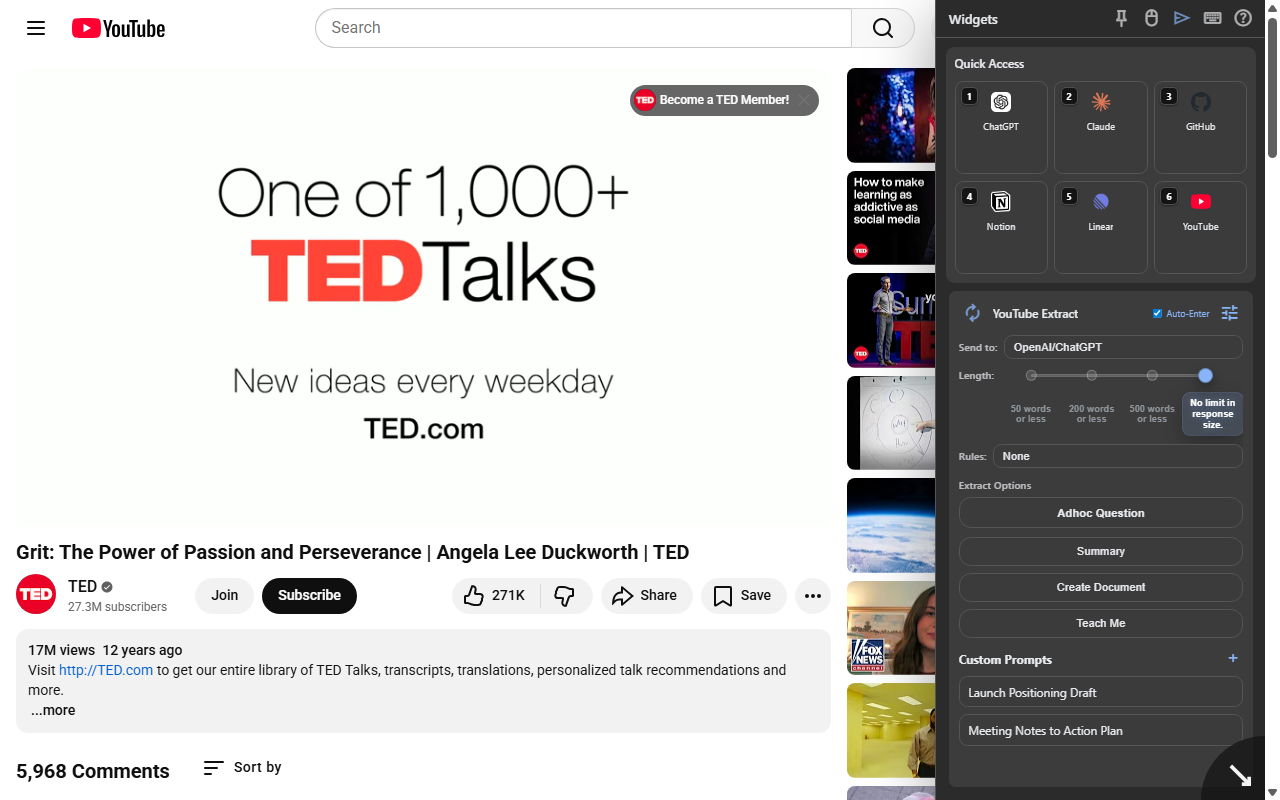Subscribe to the TED channel
This screenshot has width=1280, height=800.
click(309, 595)
